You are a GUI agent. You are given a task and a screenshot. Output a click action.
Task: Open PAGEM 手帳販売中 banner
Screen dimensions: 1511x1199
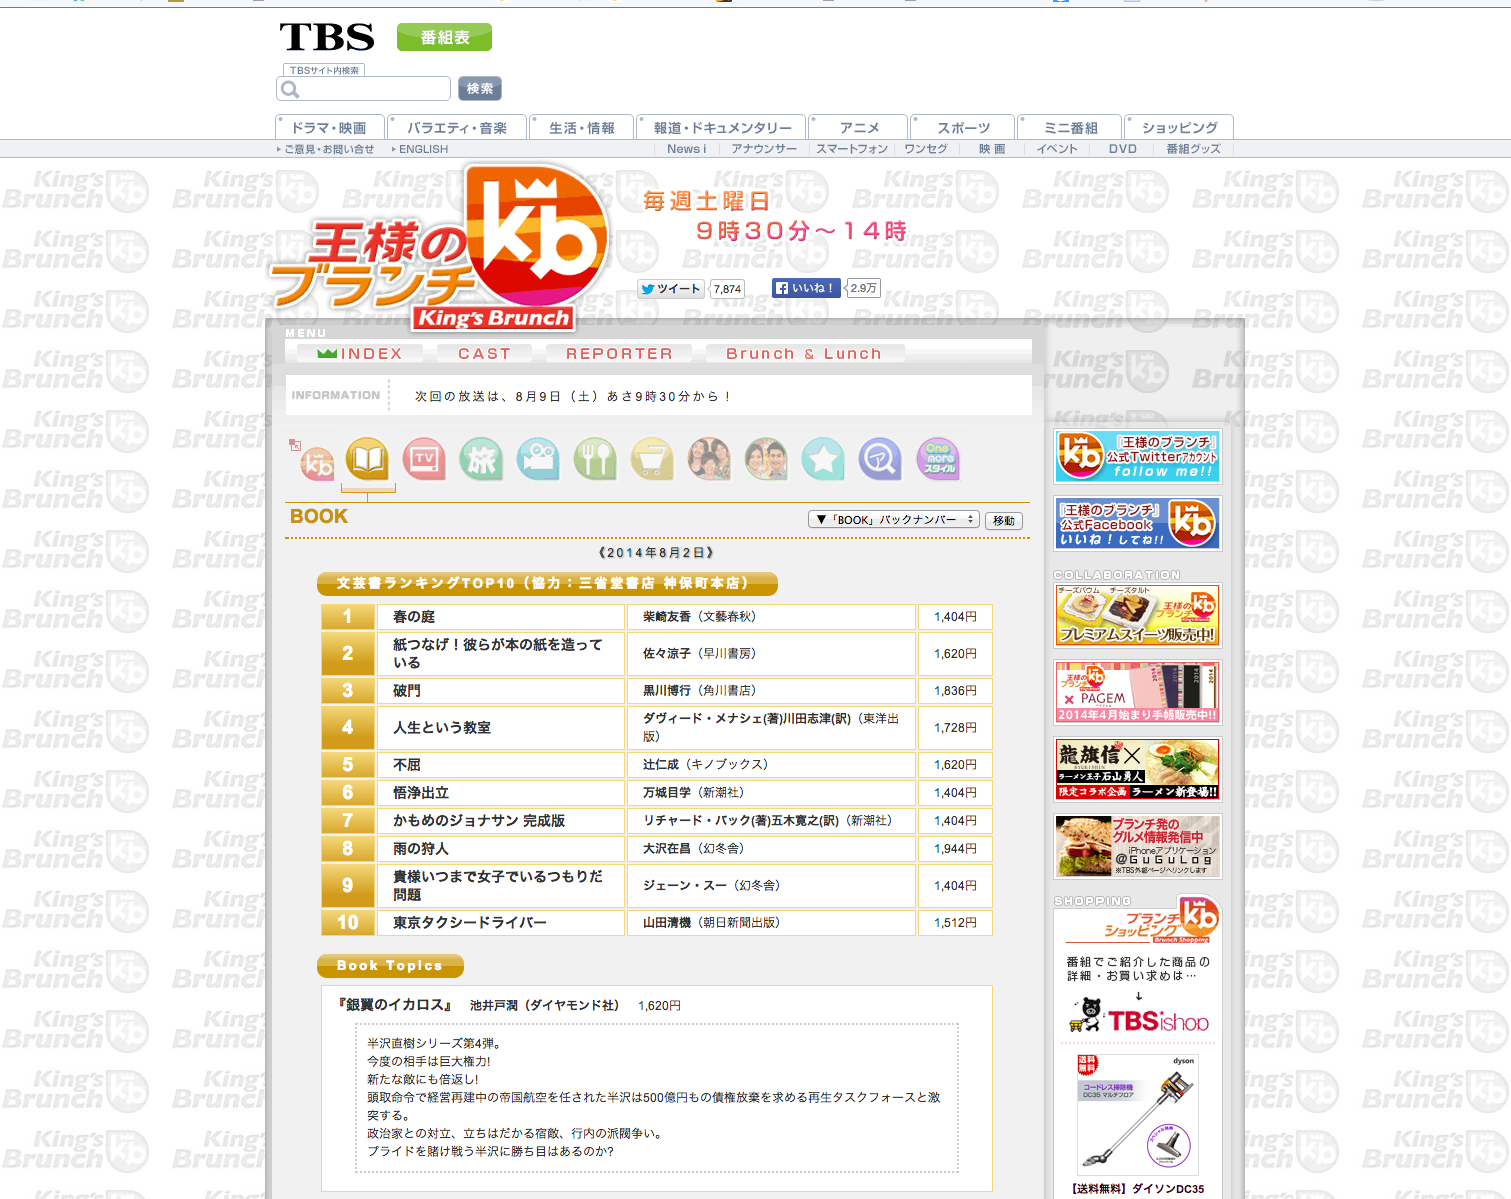tap(1138, 692)
